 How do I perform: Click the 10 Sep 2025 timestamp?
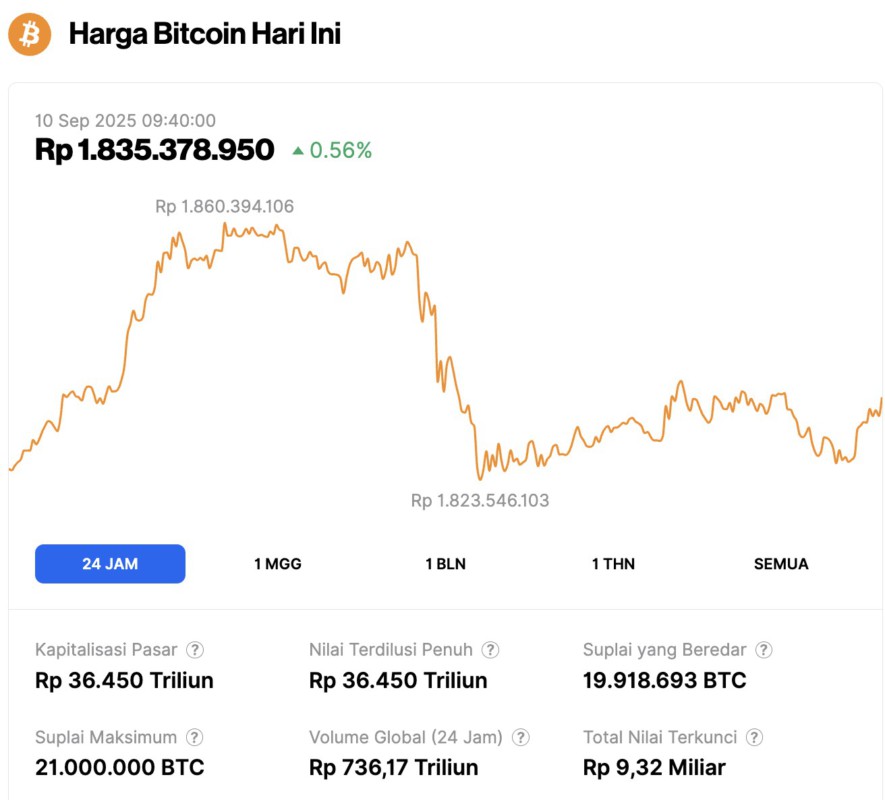(123, 120)
